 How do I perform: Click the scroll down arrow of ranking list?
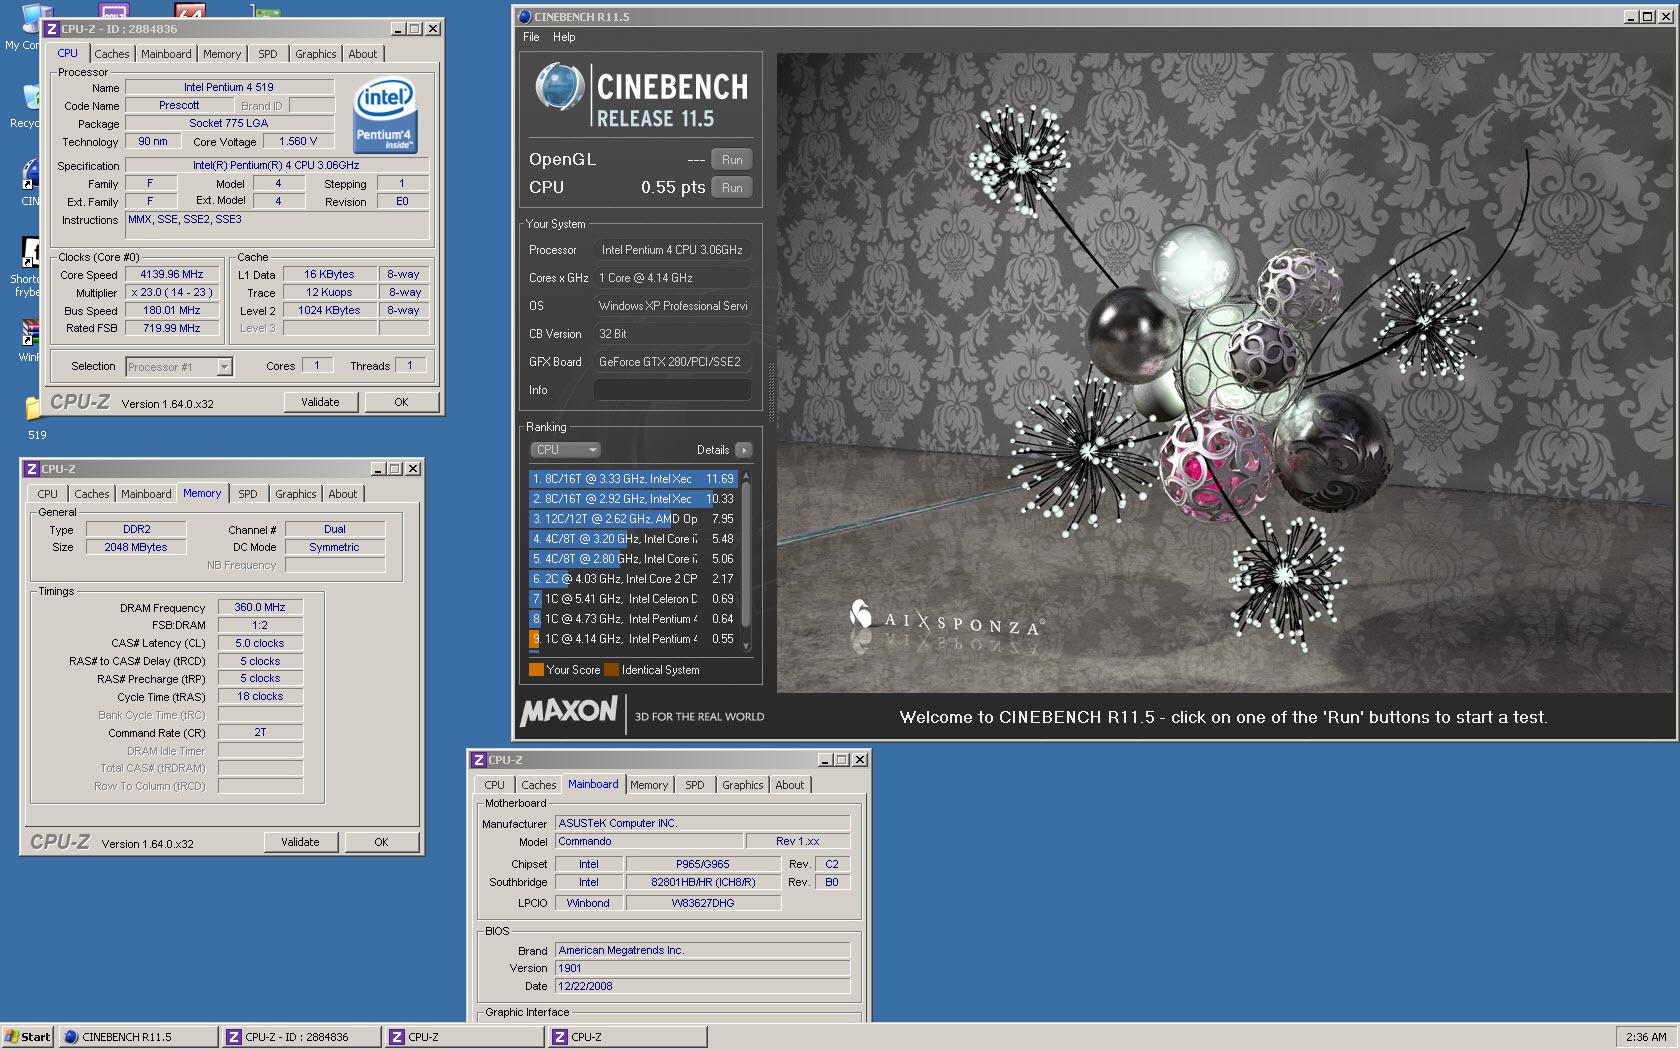(x=745, y=647)
